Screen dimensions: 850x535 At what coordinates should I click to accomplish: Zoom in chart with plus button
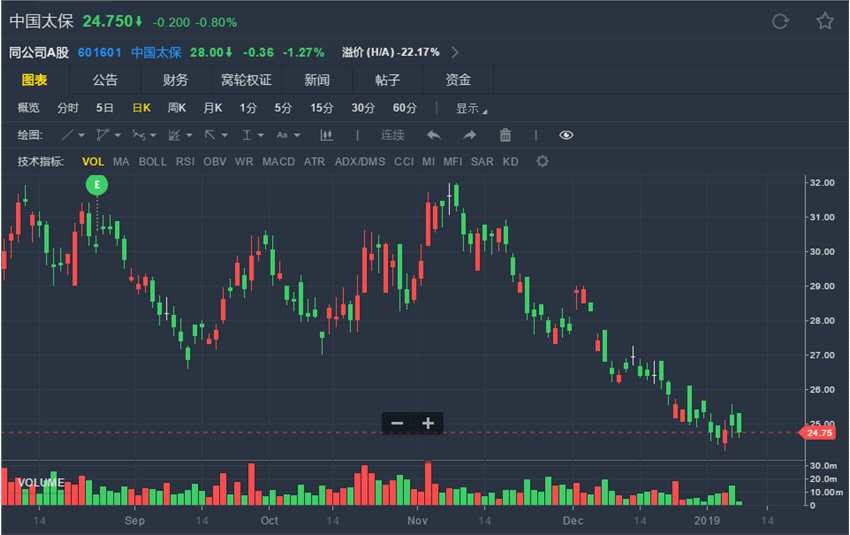tap(428, 423)
